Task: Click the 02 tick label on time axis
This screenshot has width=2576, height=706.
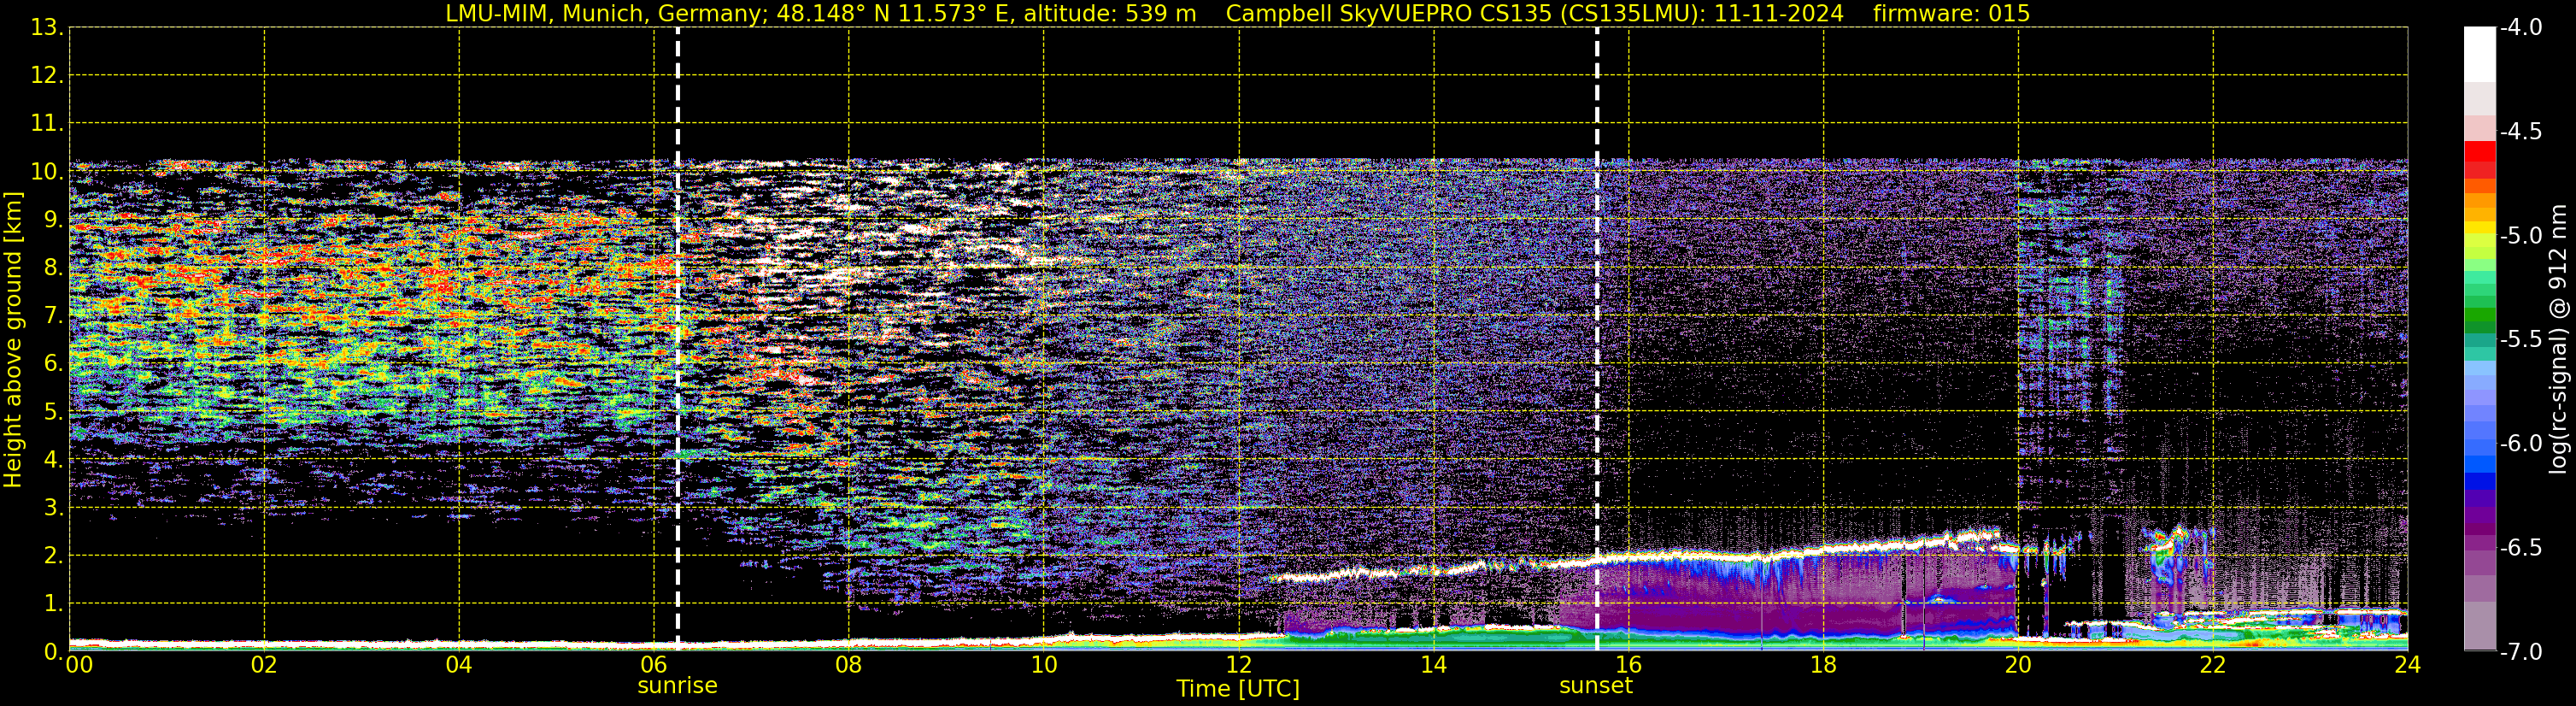Action: [264, 665]
